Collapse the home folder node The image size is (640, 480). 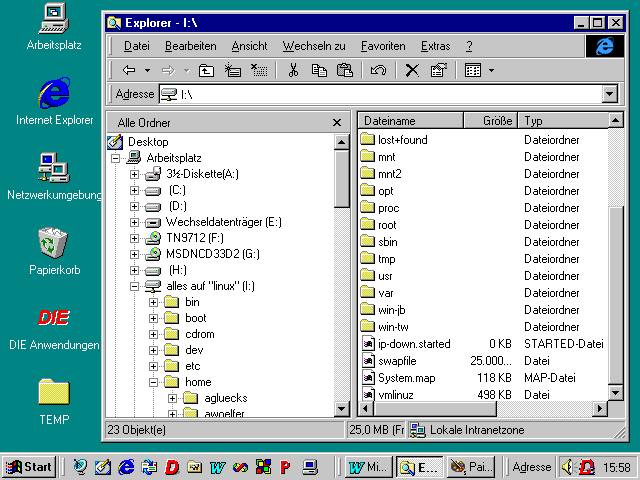(153, 382)
